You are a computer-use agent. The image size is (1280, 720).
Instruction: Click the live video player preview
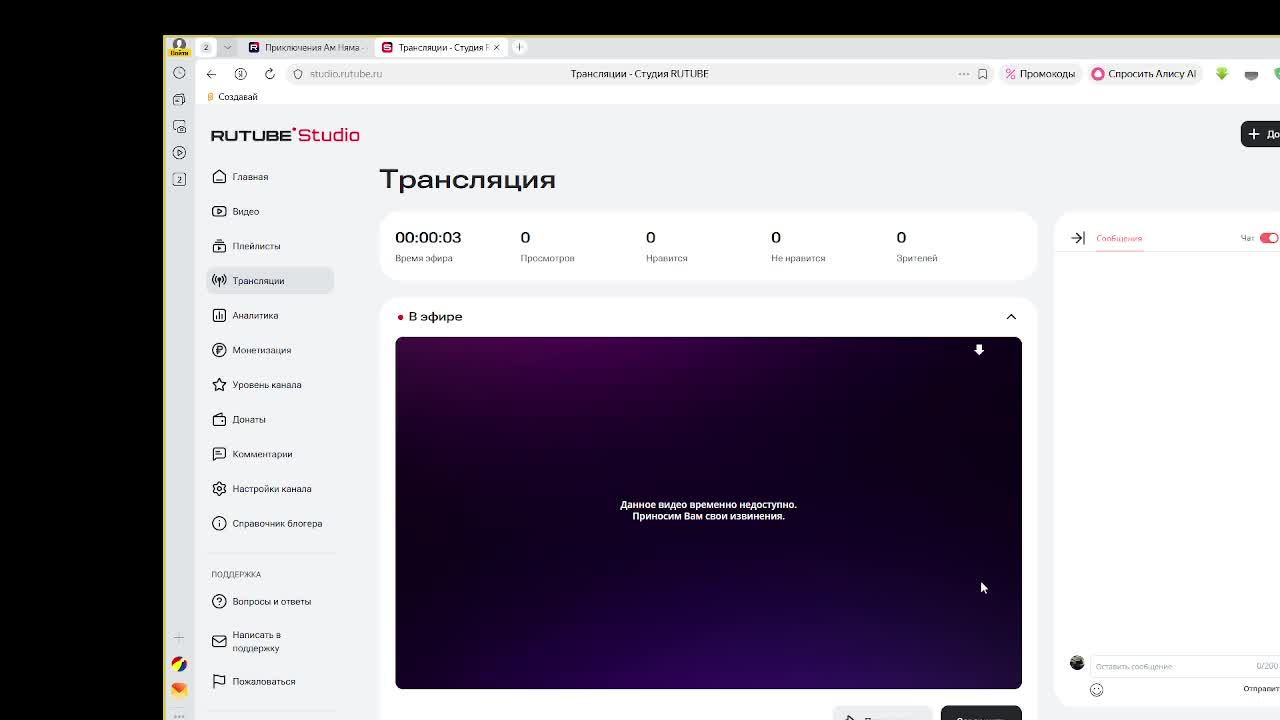click(708, 512)
